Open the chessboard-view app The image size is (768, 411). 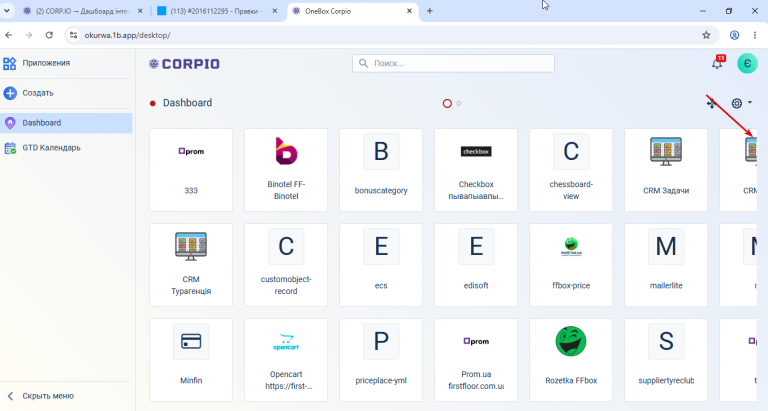pyautogui.click(x=571, y=170)
